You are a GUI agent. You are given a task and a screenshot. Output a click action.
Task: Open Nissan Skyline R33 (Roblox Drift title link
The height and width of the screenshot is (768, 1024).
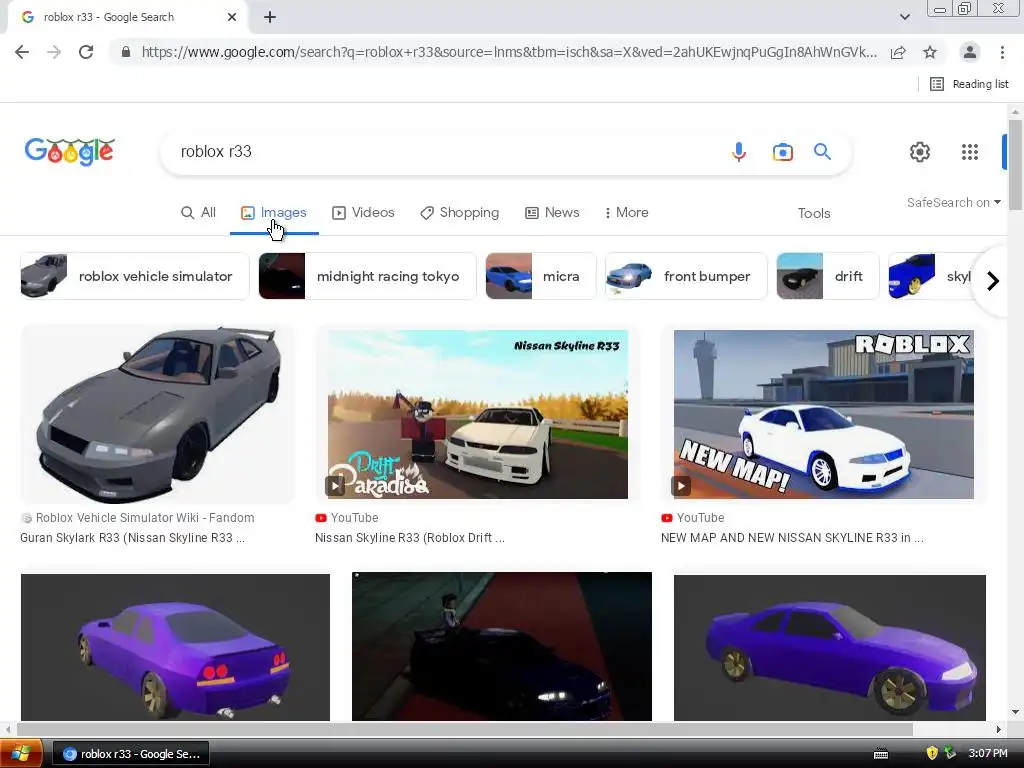click(410, 538)
